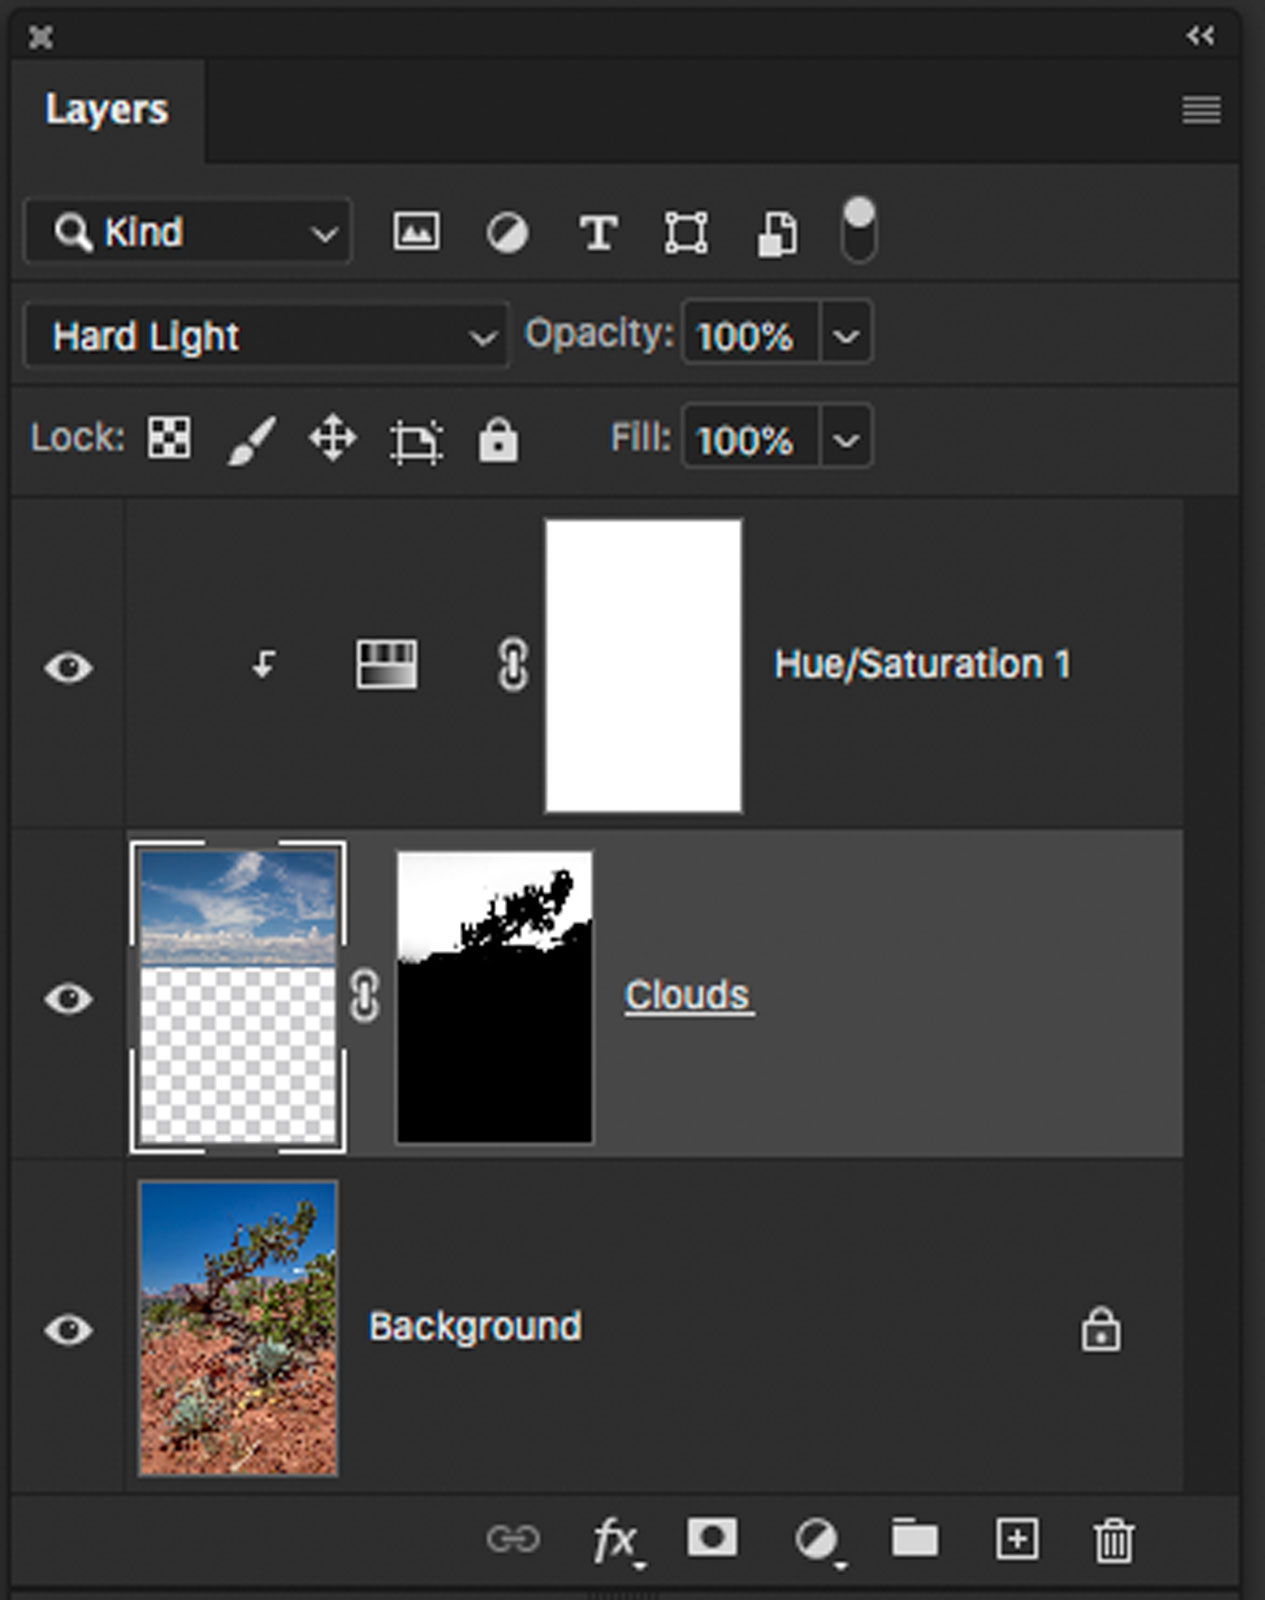
Task: Turn layer filtering switch off
Action: 859,230
